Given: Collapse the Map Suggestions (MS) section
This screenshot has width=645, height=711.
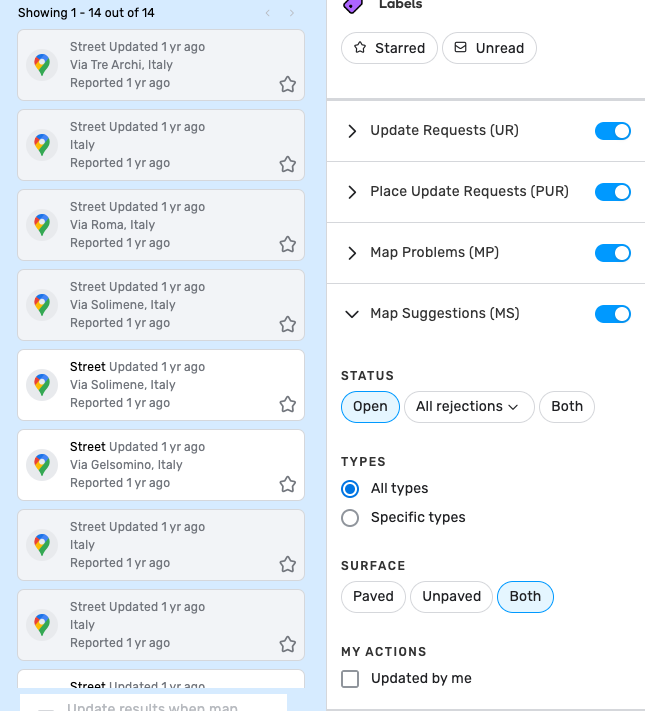Looking at the screenshot, I should 352,314.
